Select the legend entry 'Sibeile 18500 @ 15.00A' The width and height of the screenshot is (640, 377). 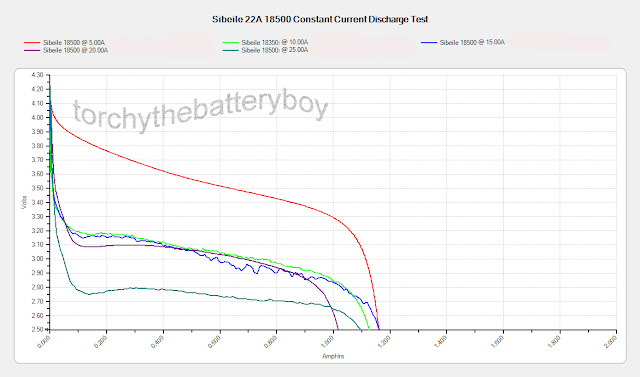[472, 42]
